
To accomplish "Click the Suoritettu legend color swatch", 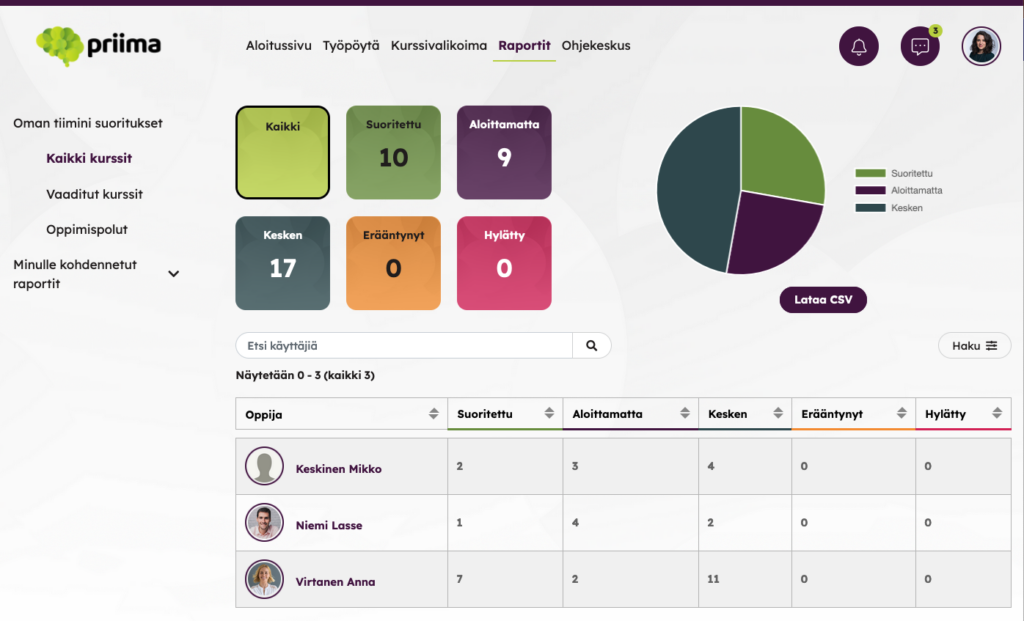I will (x=870, y=173).
